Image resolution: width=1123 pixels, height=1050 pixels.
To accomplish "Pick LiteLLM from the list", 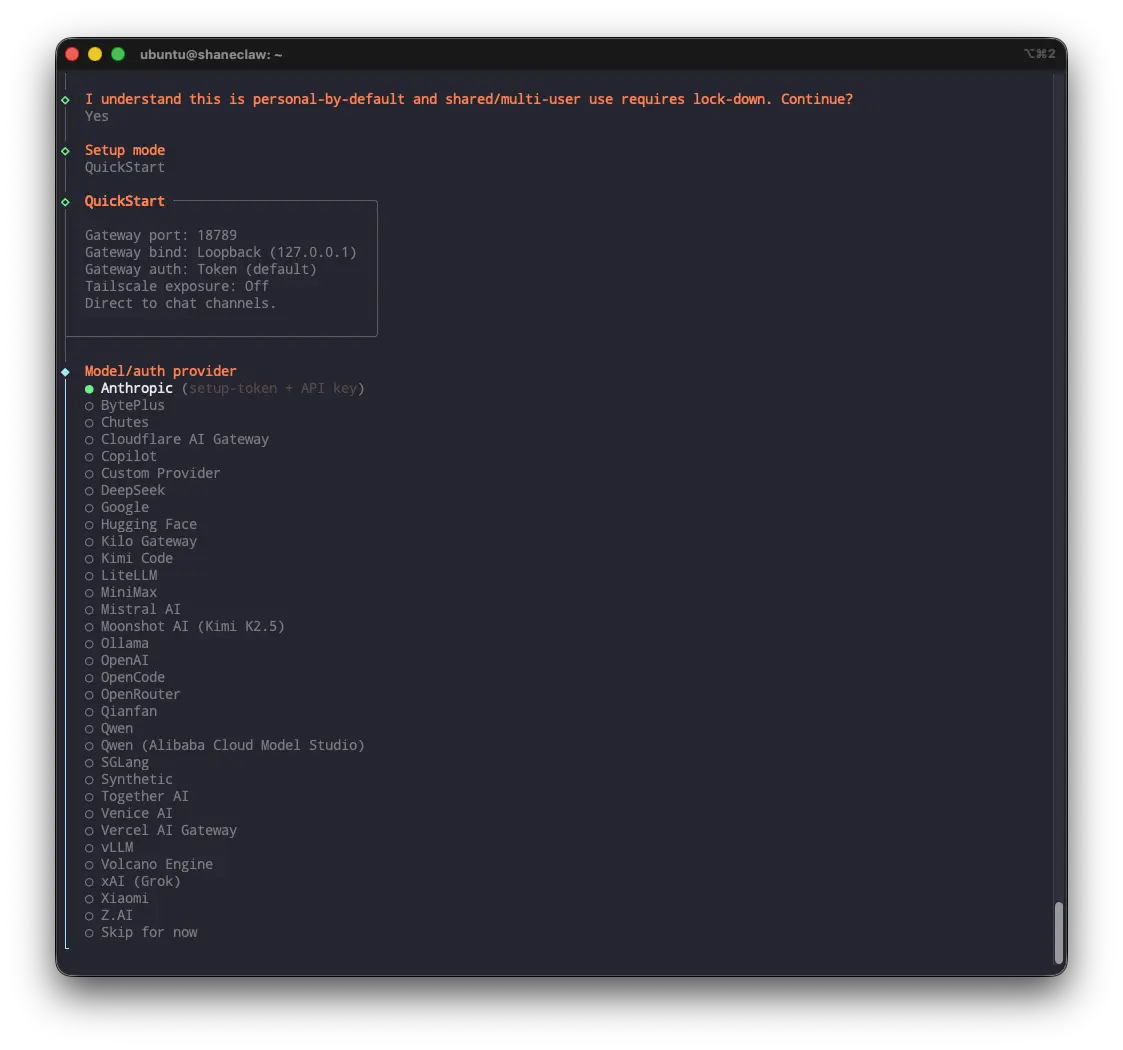I will point(120,575).
